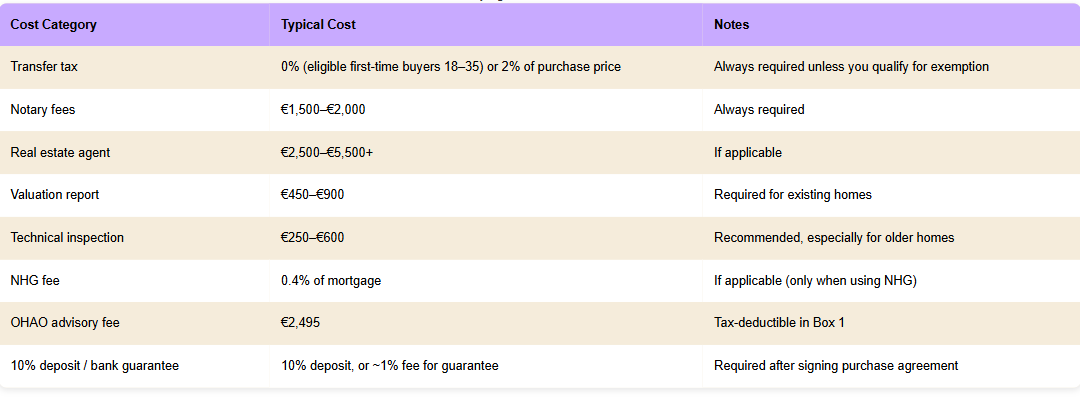Click the Cost Category column header
This screenshot has height=403, width=1080.
tap(53, 25)
